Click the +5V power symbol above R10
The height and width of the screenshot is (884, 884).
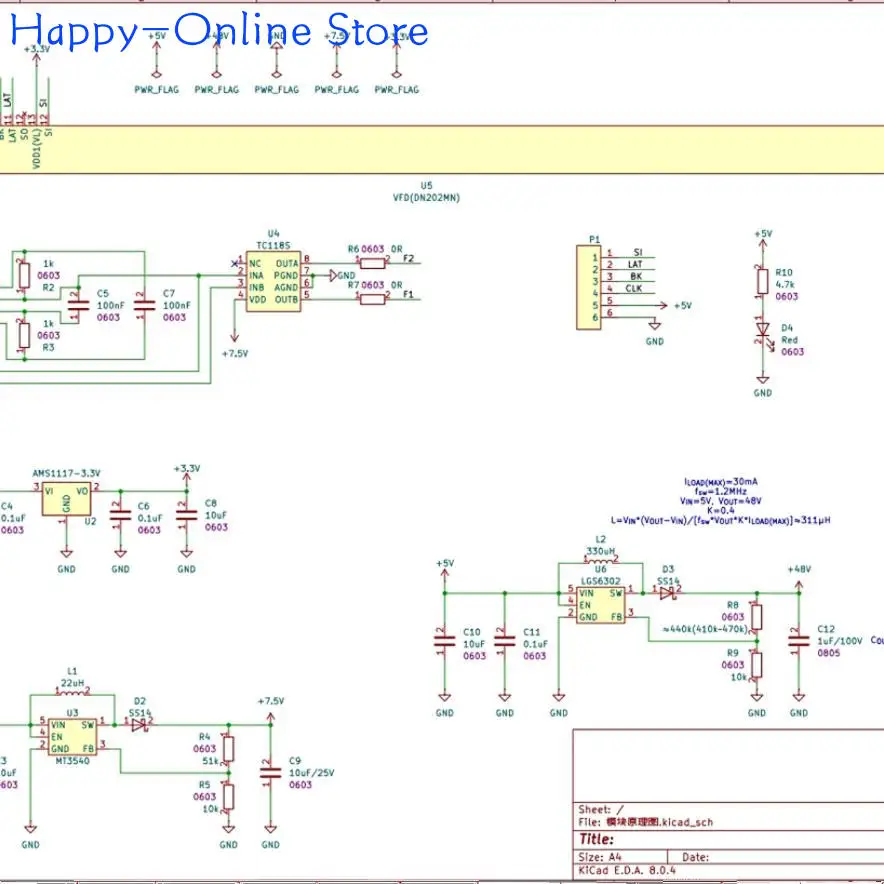[x=763, y=241]
